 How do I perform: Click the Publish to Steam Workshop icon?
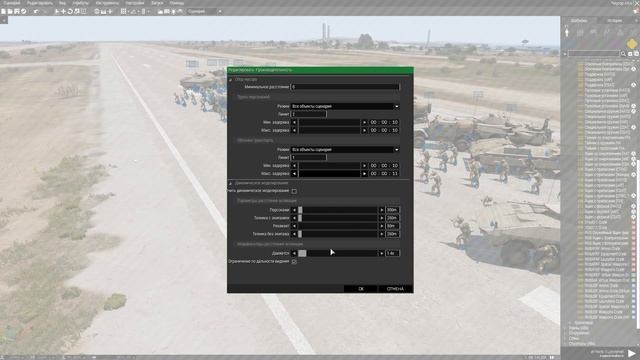[24, 11]
